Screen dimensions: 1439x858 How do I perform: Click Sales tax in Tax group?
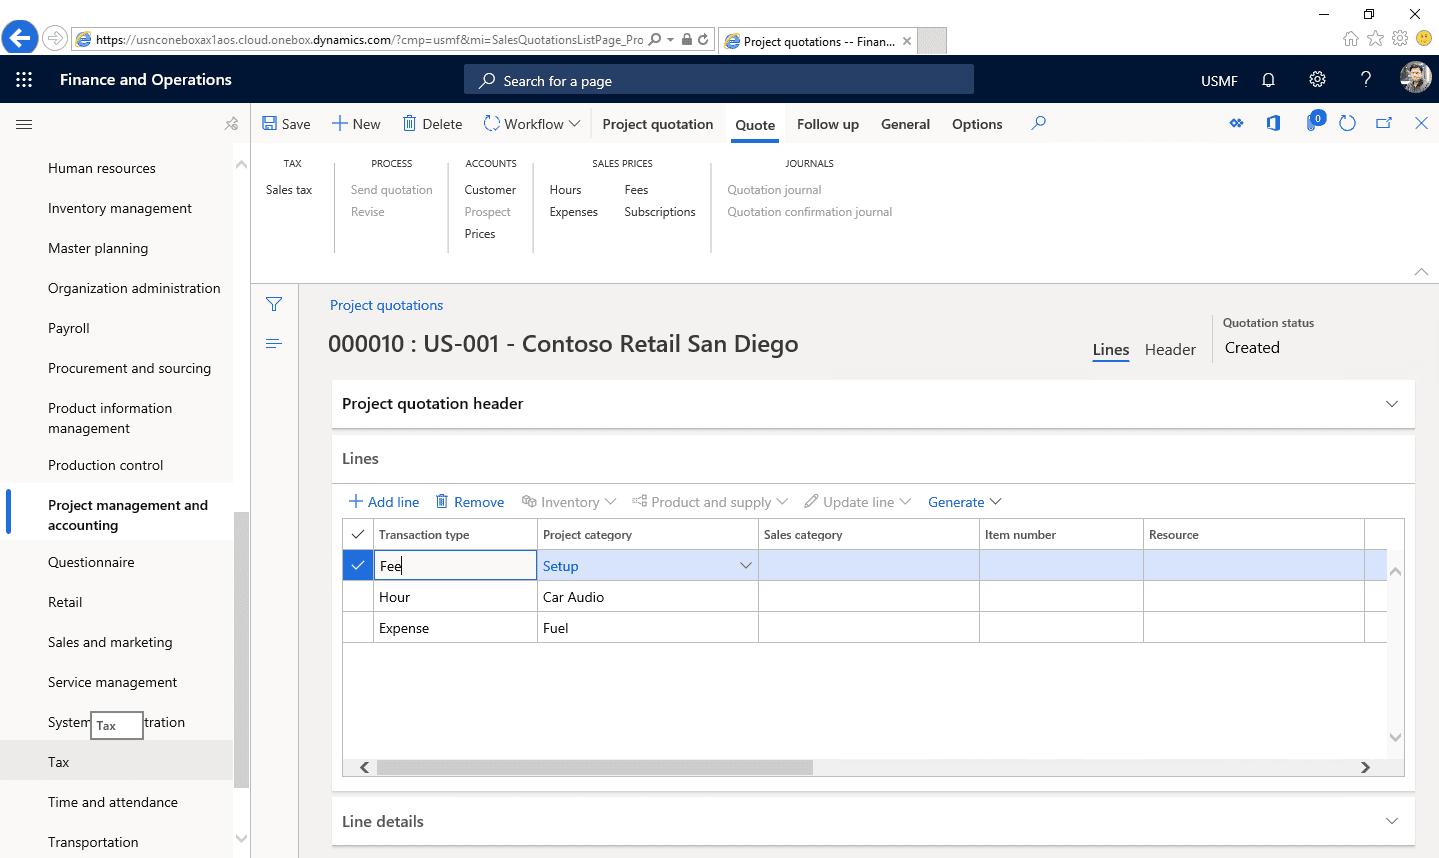pos(289,190)
